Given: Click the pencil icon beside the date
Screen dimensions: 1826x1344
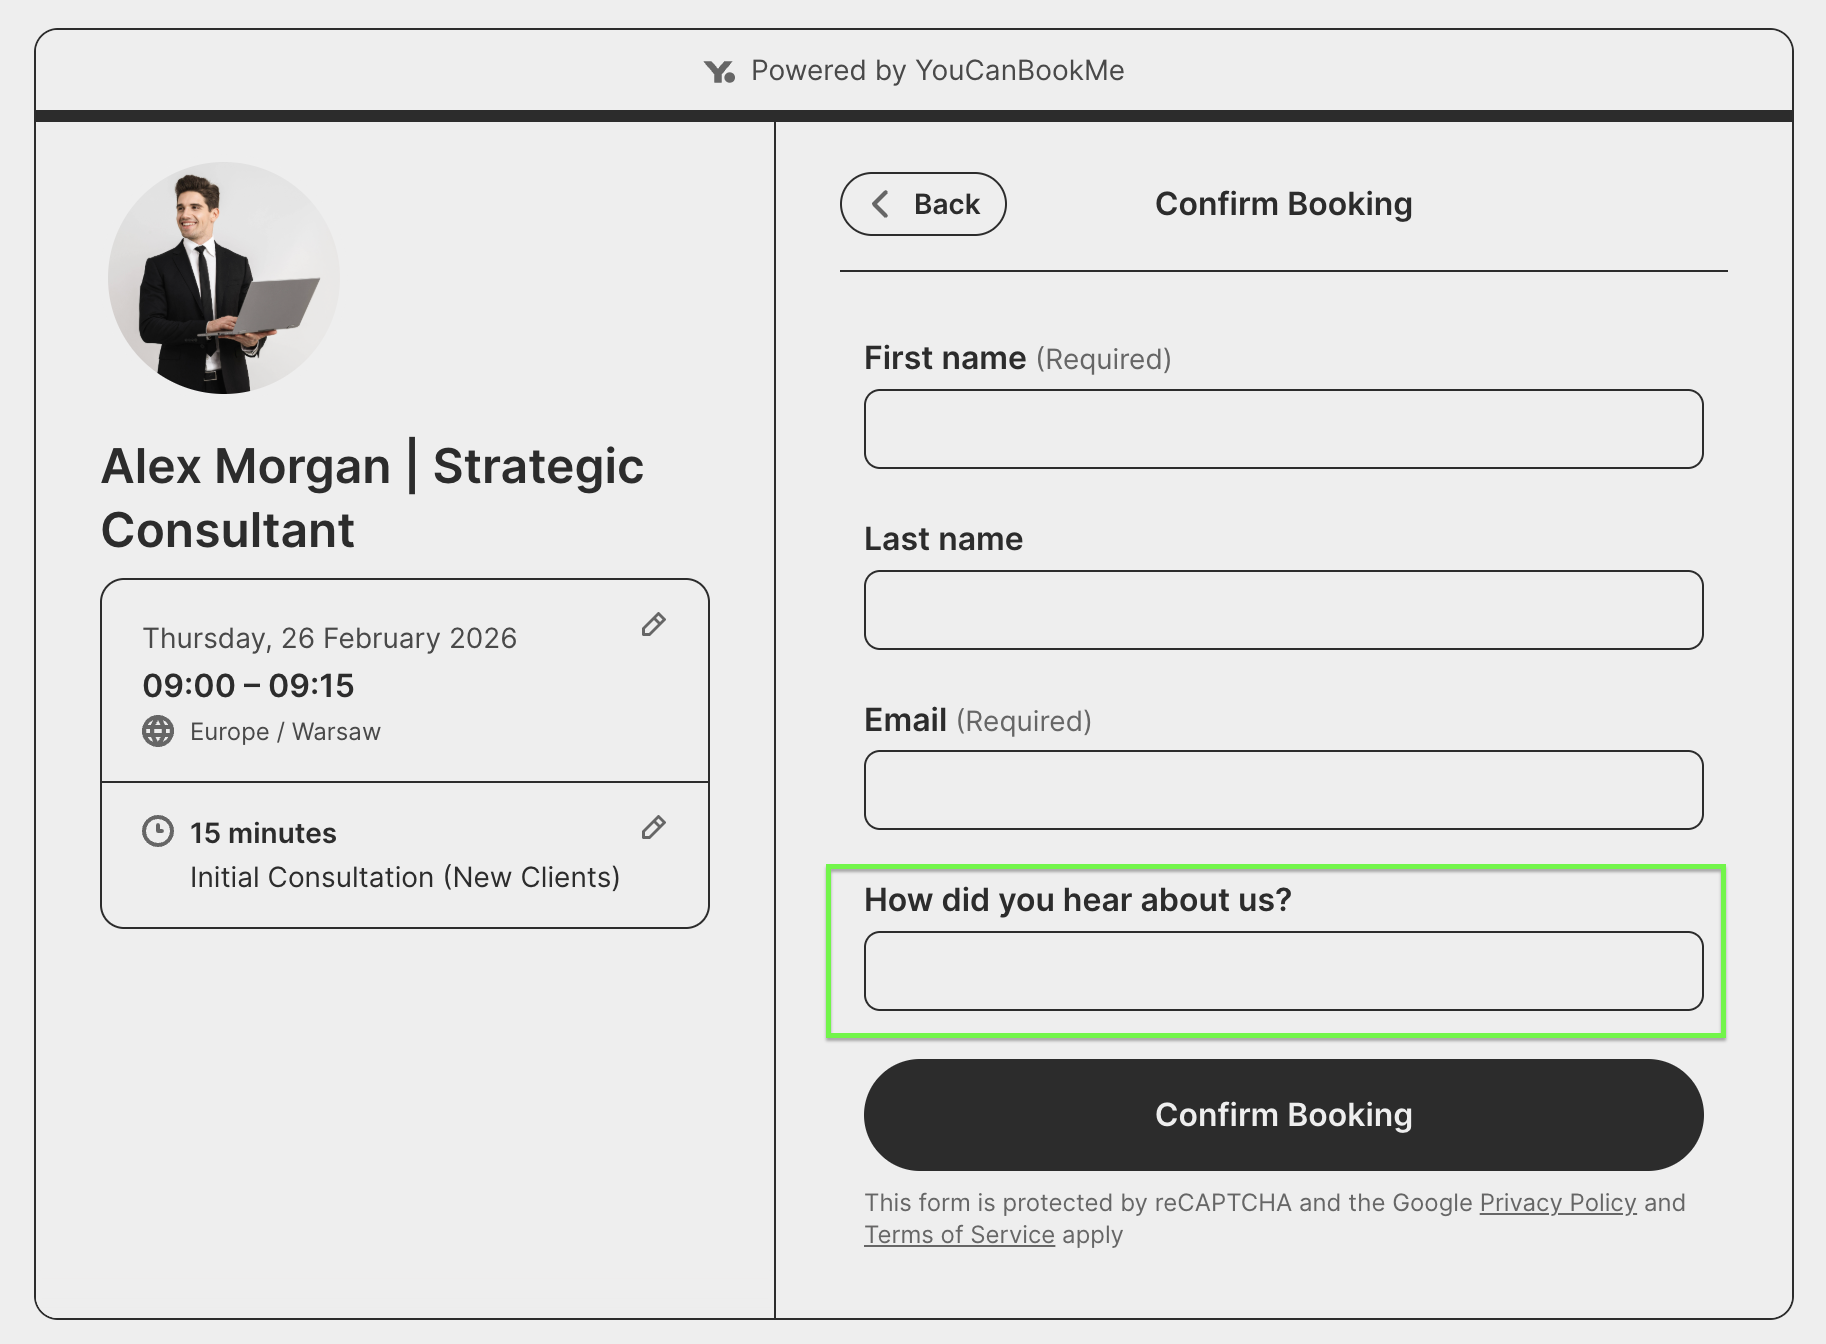Looking at the screenshot, I should [653, 625].
